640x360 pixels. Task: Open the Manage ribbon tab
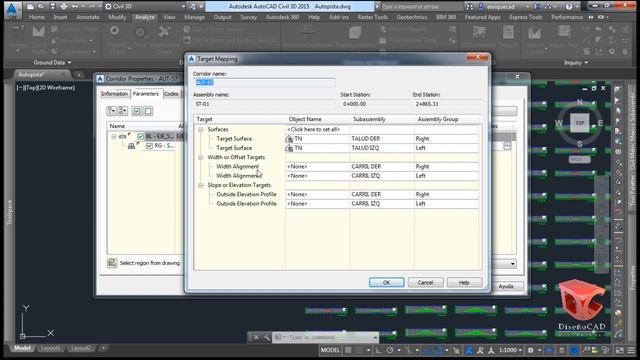tap(194, 17)
